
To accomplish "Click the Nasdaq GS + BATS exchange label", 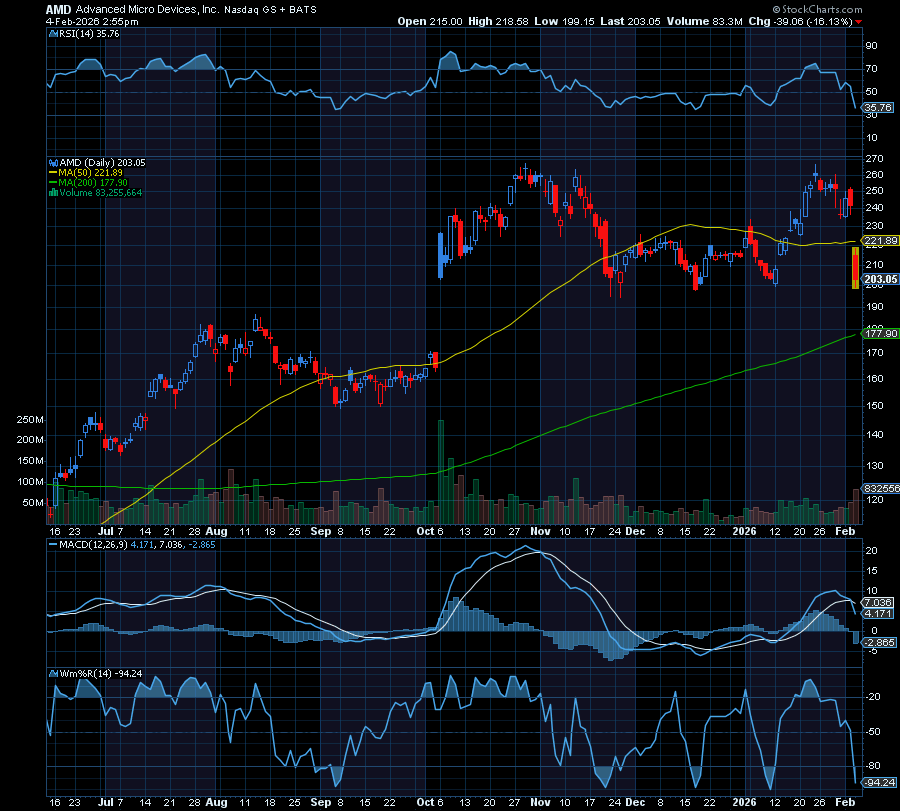I will [x=270, y=10].
